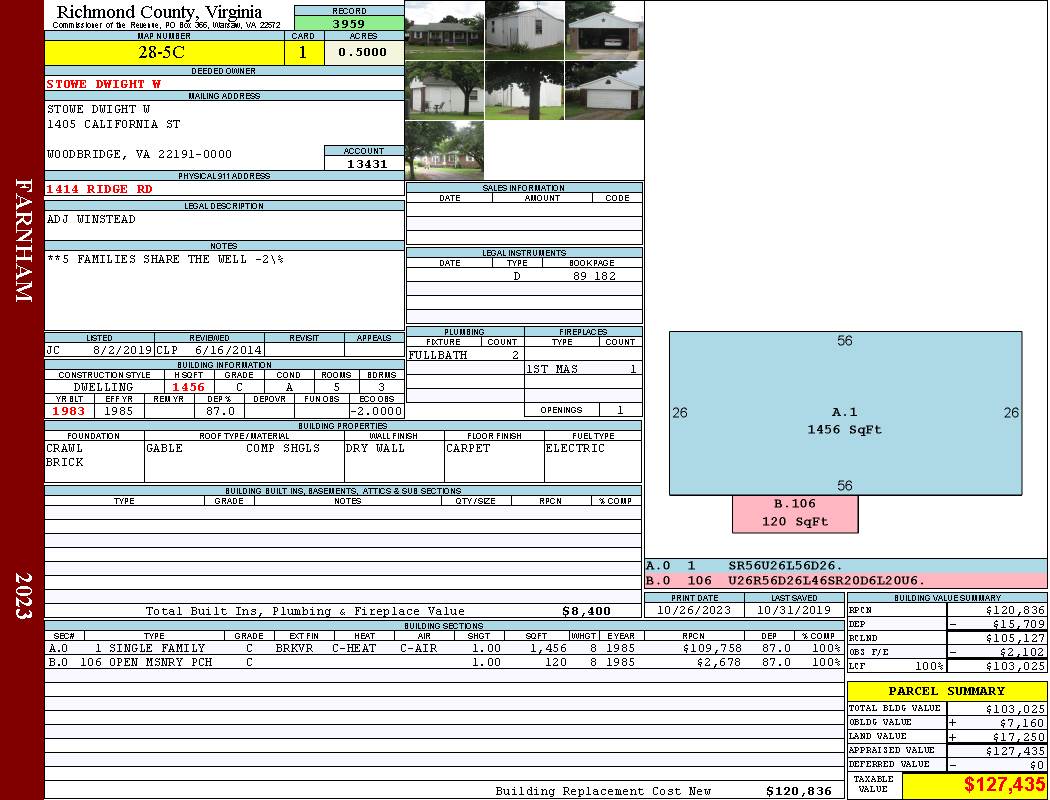Click the pink B.0 sketch vector code line
The image size is (1050, 800).
pyautogui.click(x=845, y=580)
